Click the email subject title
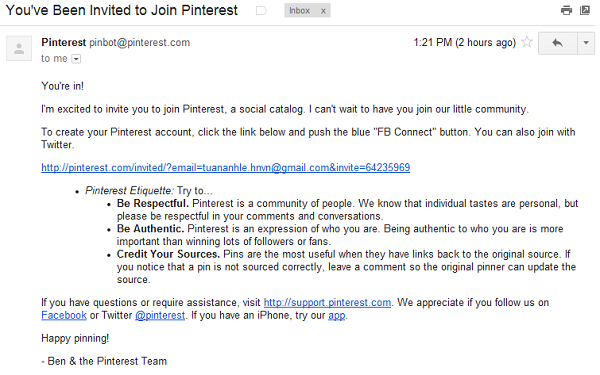 click(122, 10)
